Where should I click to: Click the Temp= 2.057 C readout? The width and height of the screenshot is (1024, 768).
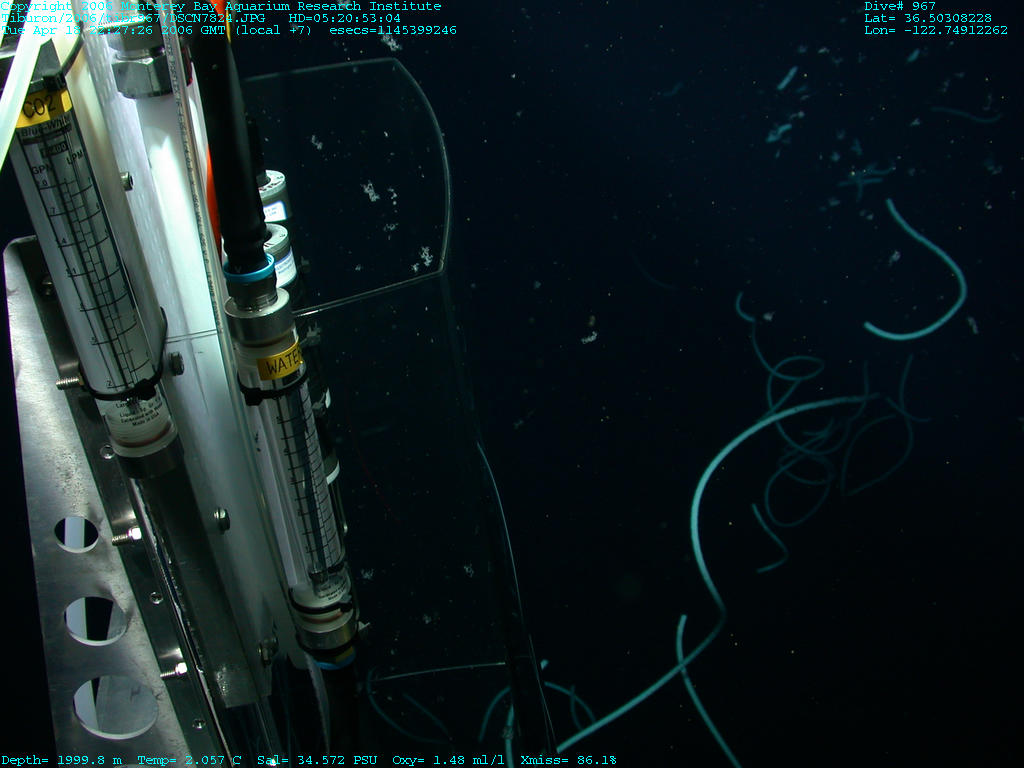coord(190,760)
